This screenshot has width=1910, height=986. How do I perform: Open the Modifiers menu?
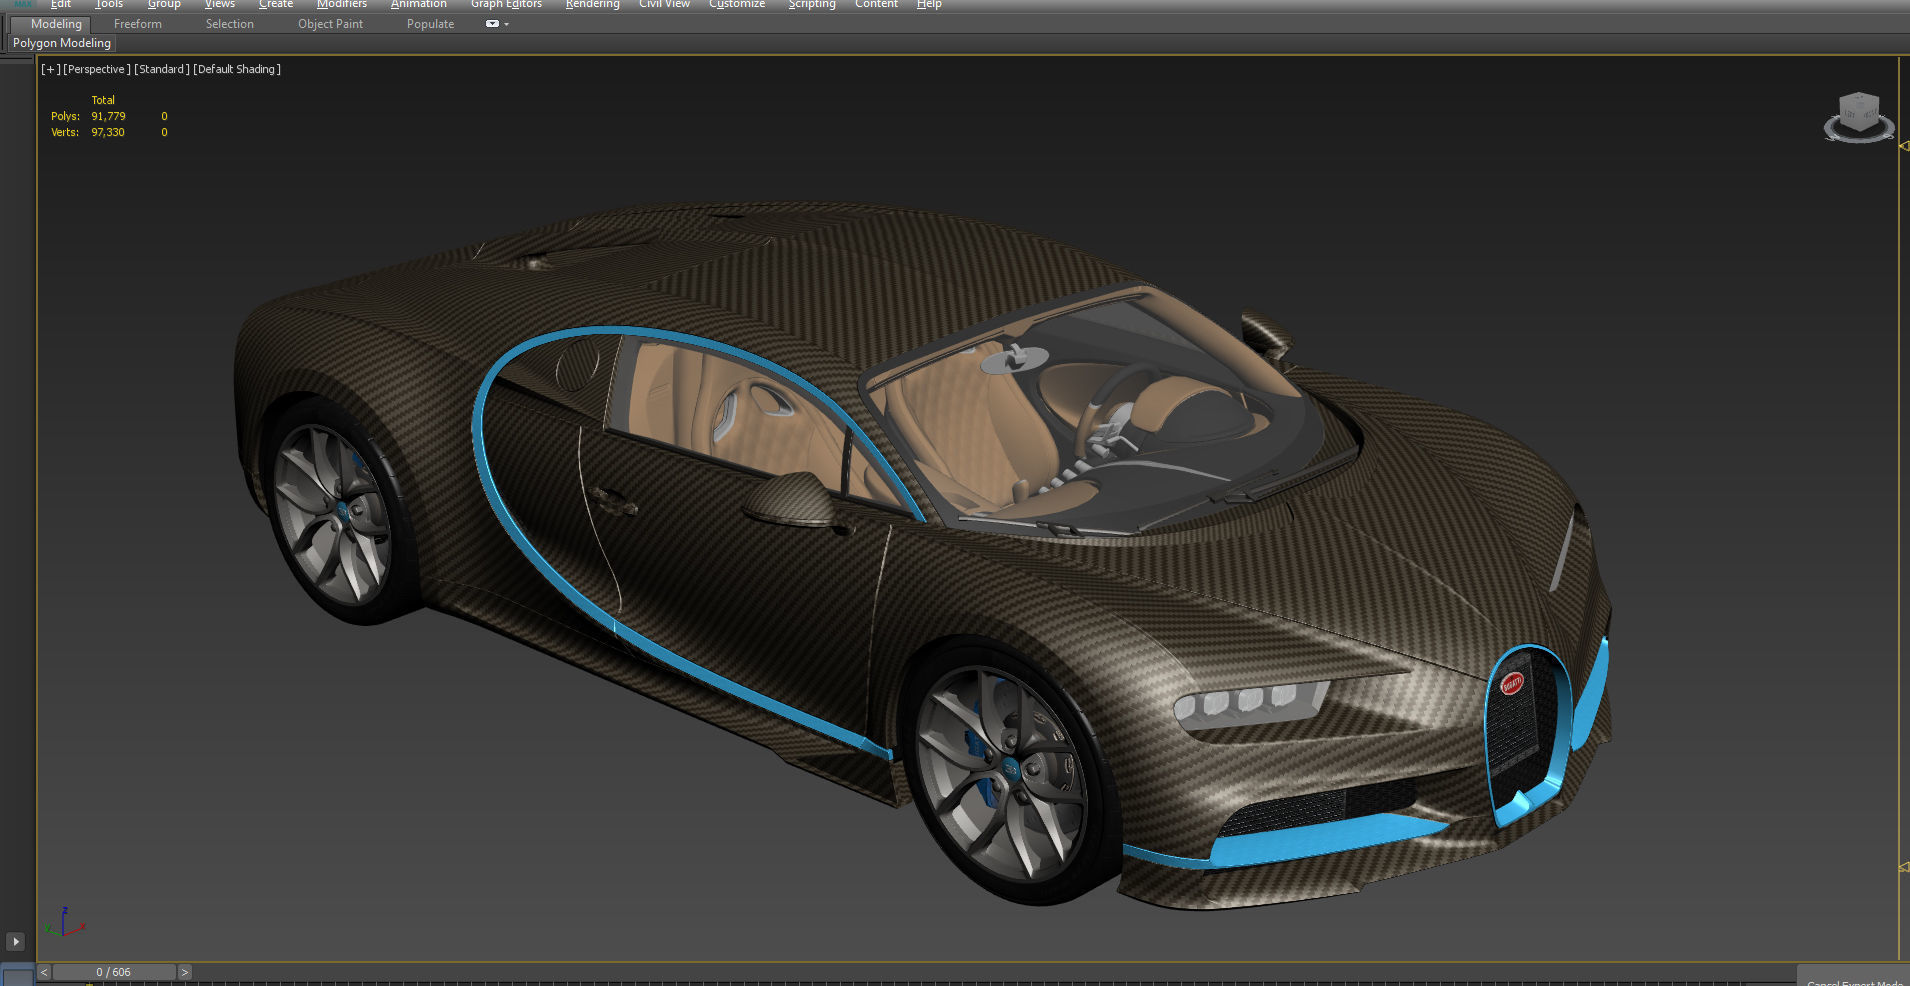342,4
